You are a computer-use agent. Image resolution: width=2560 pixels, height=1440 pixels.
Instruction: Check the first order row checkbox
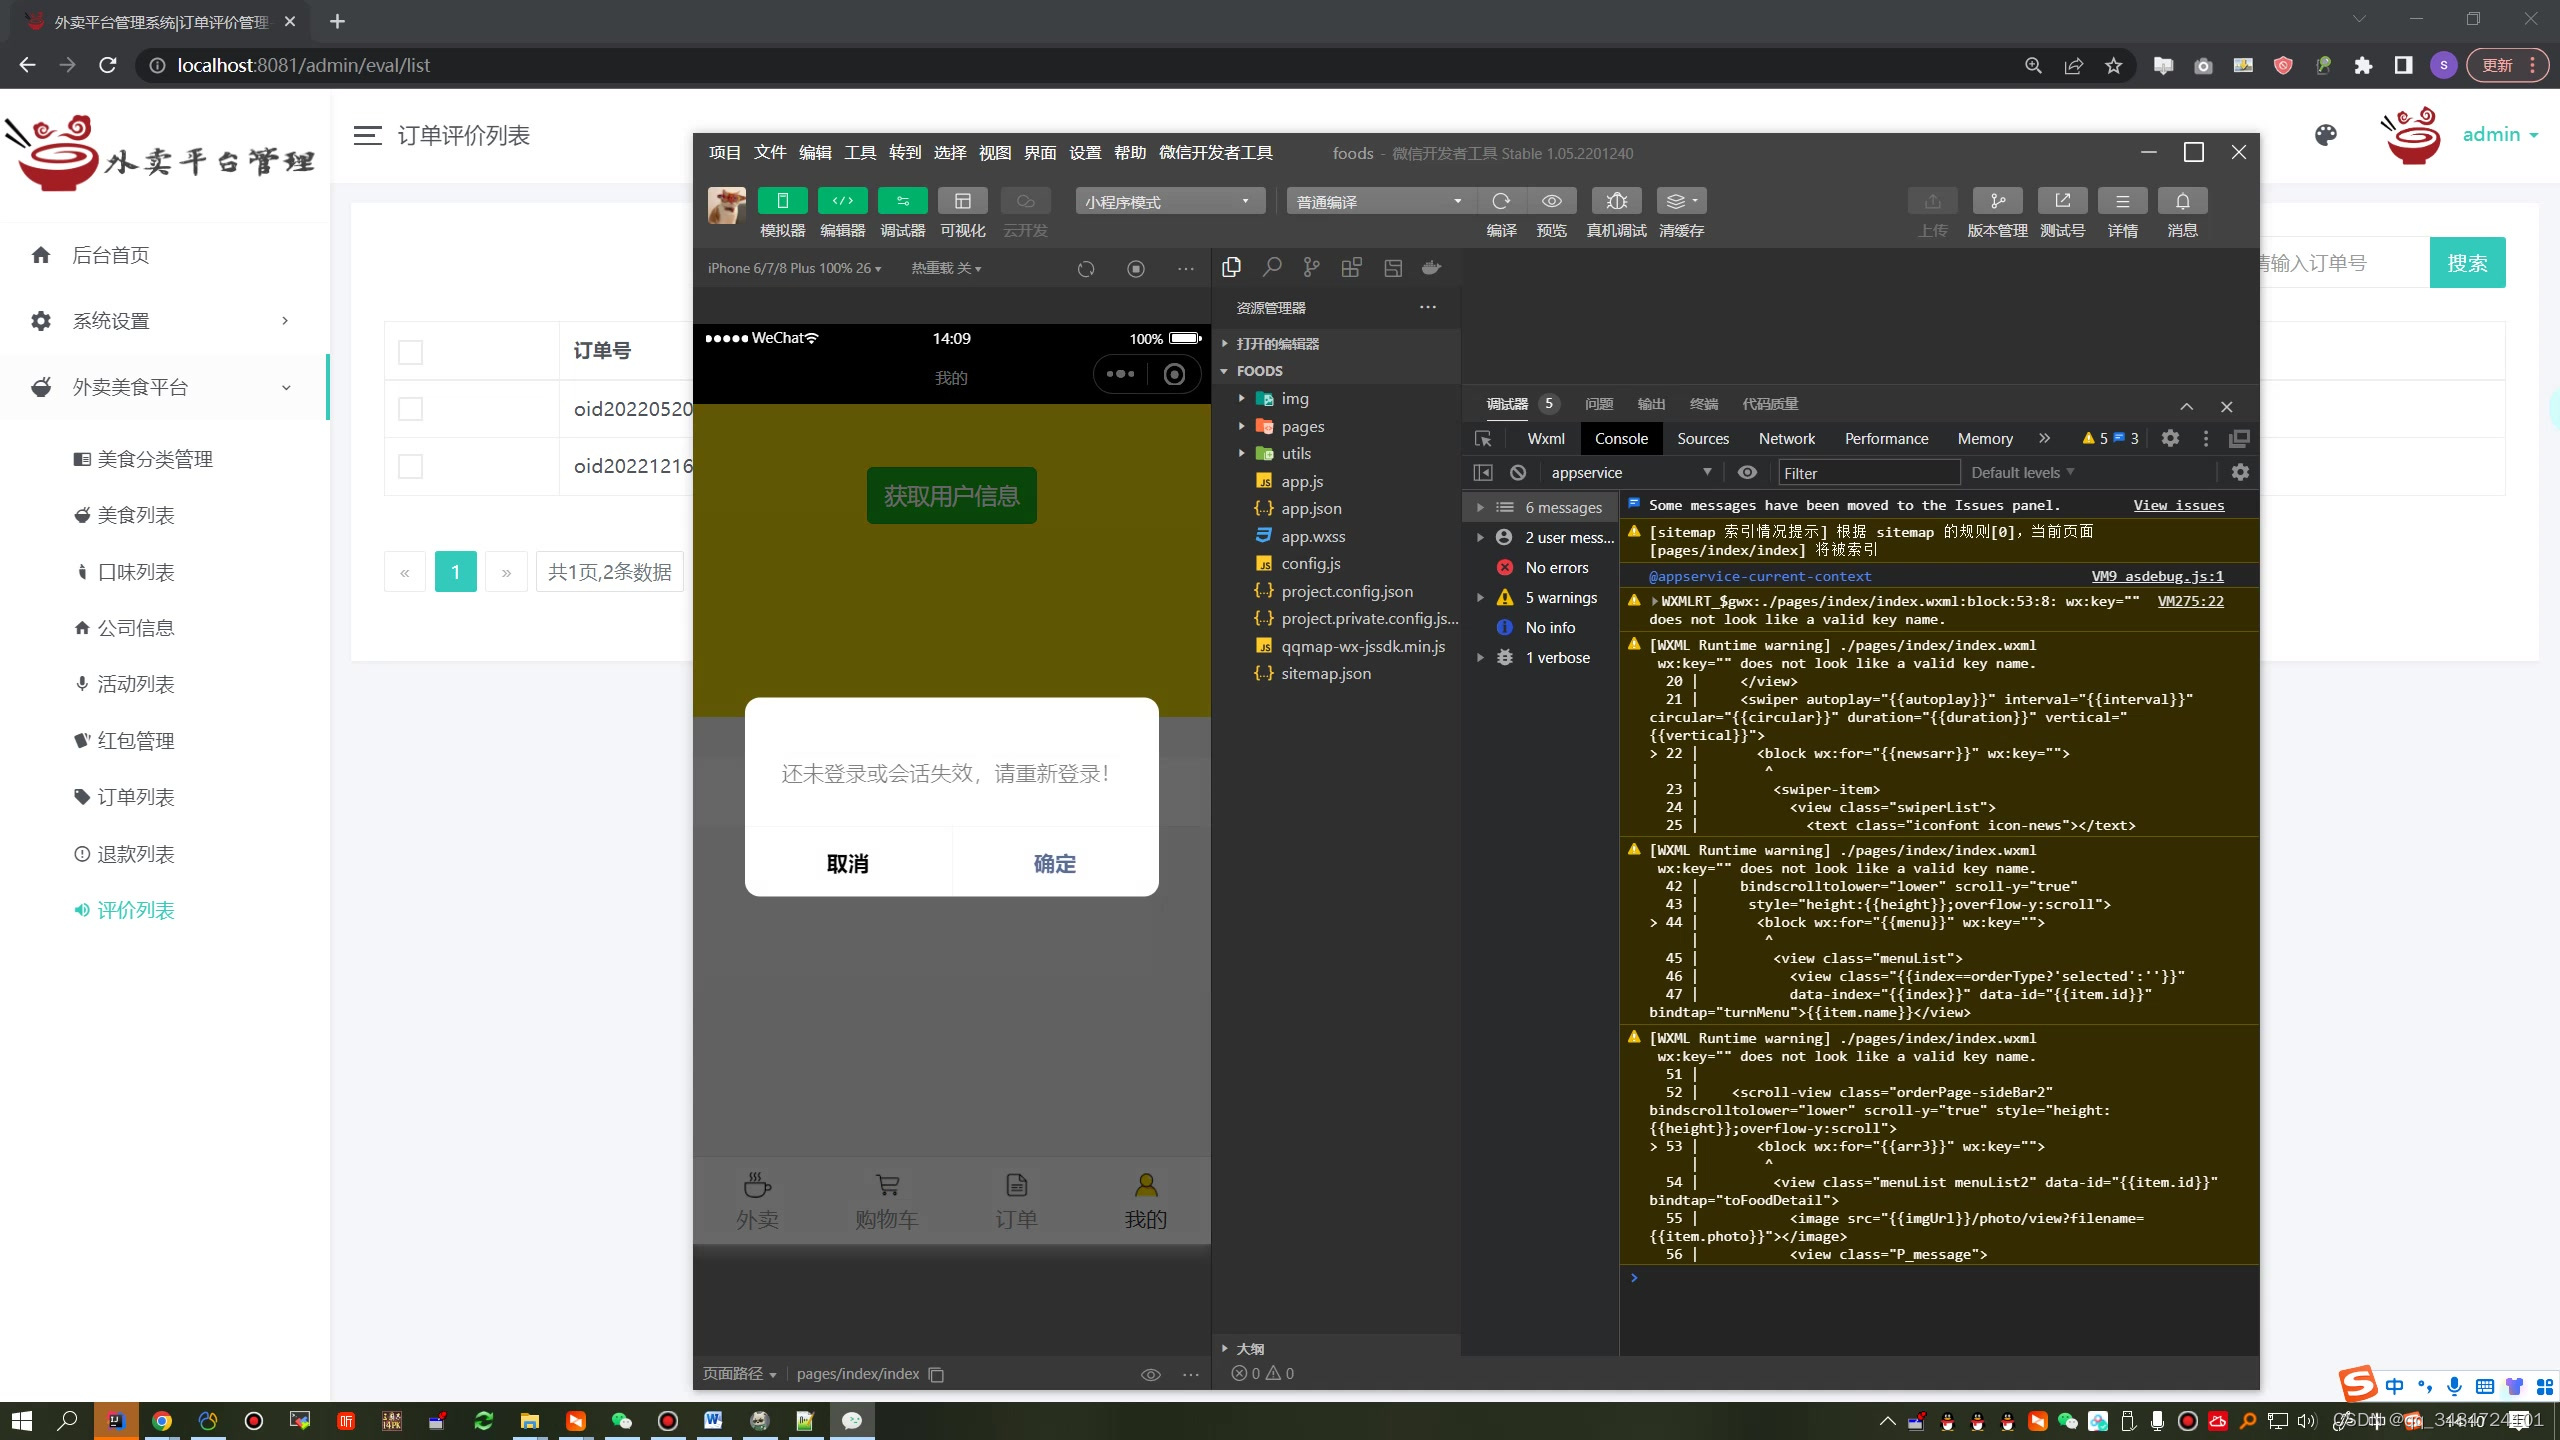coord(410,409)
